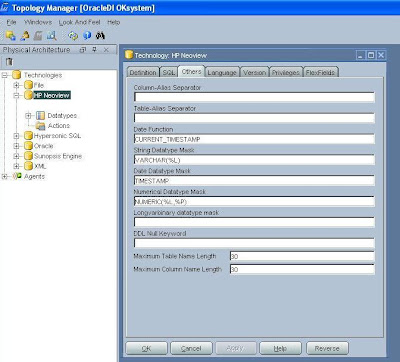Switch to the Language tab
This screenshot has height=362, width=400.
coord(222,72)
